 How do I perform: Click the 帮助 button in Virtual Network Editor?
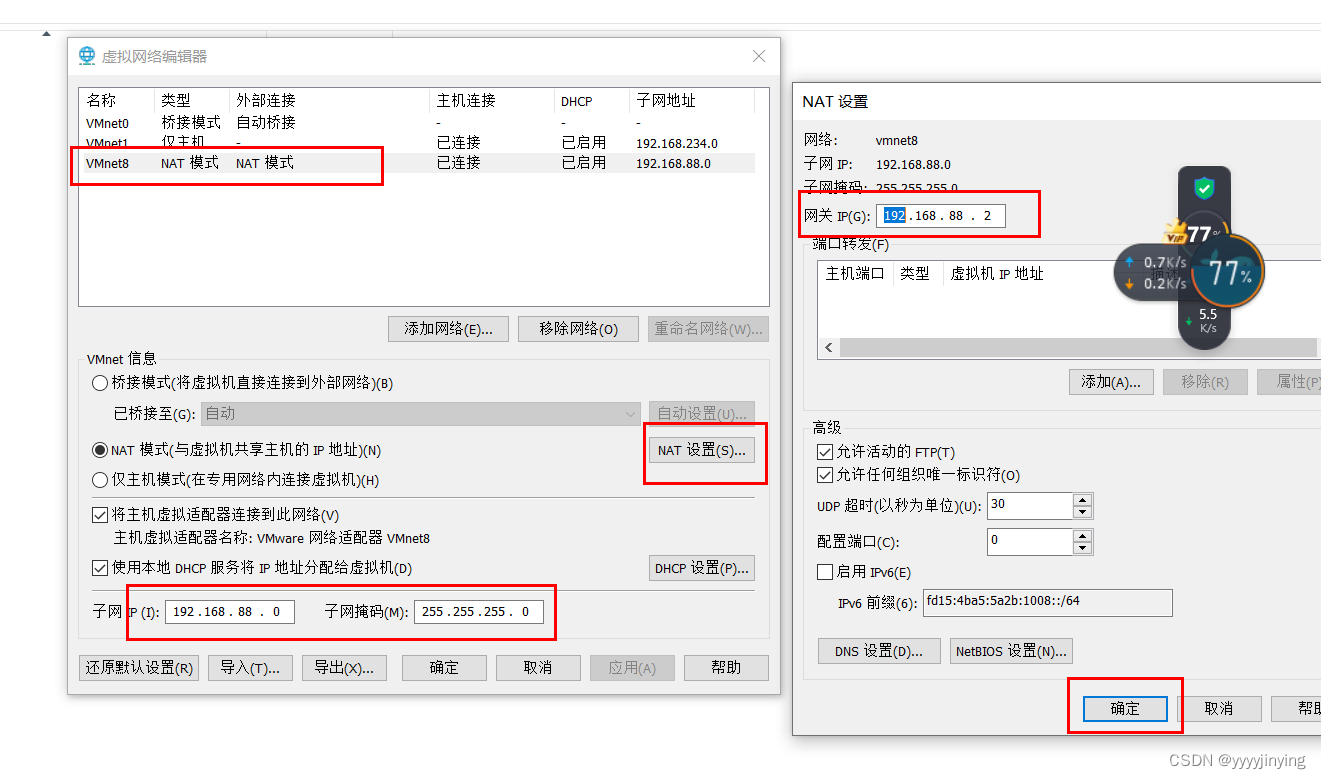[726, 668]
